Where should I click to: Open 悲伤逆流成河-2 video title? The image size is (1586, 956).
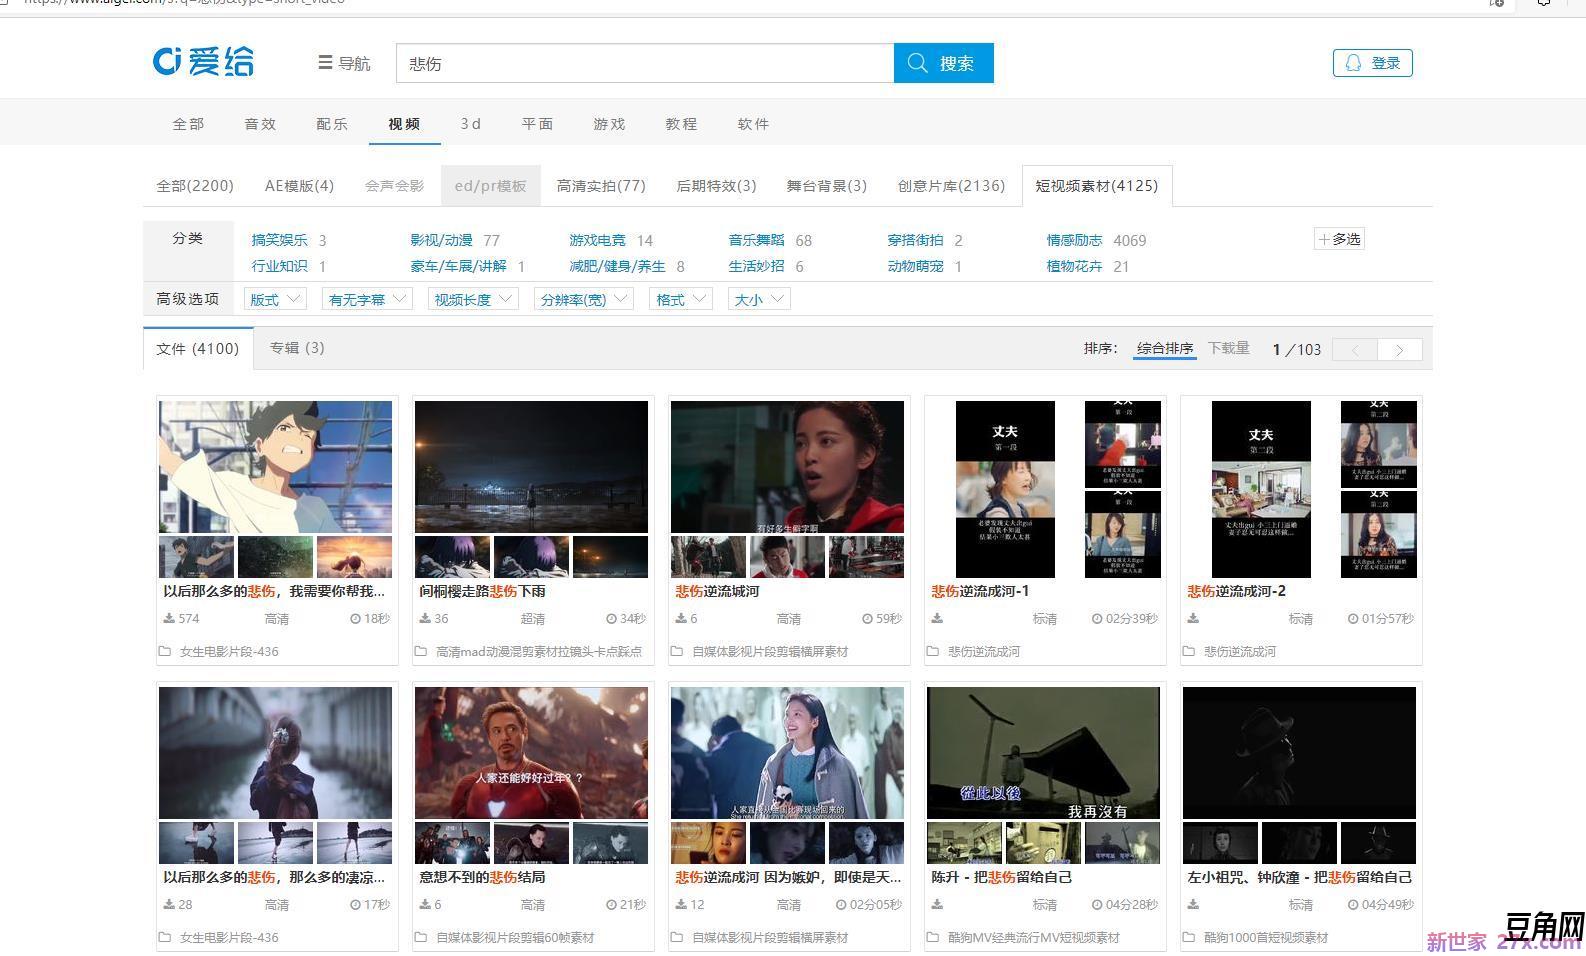[1236, 591]
